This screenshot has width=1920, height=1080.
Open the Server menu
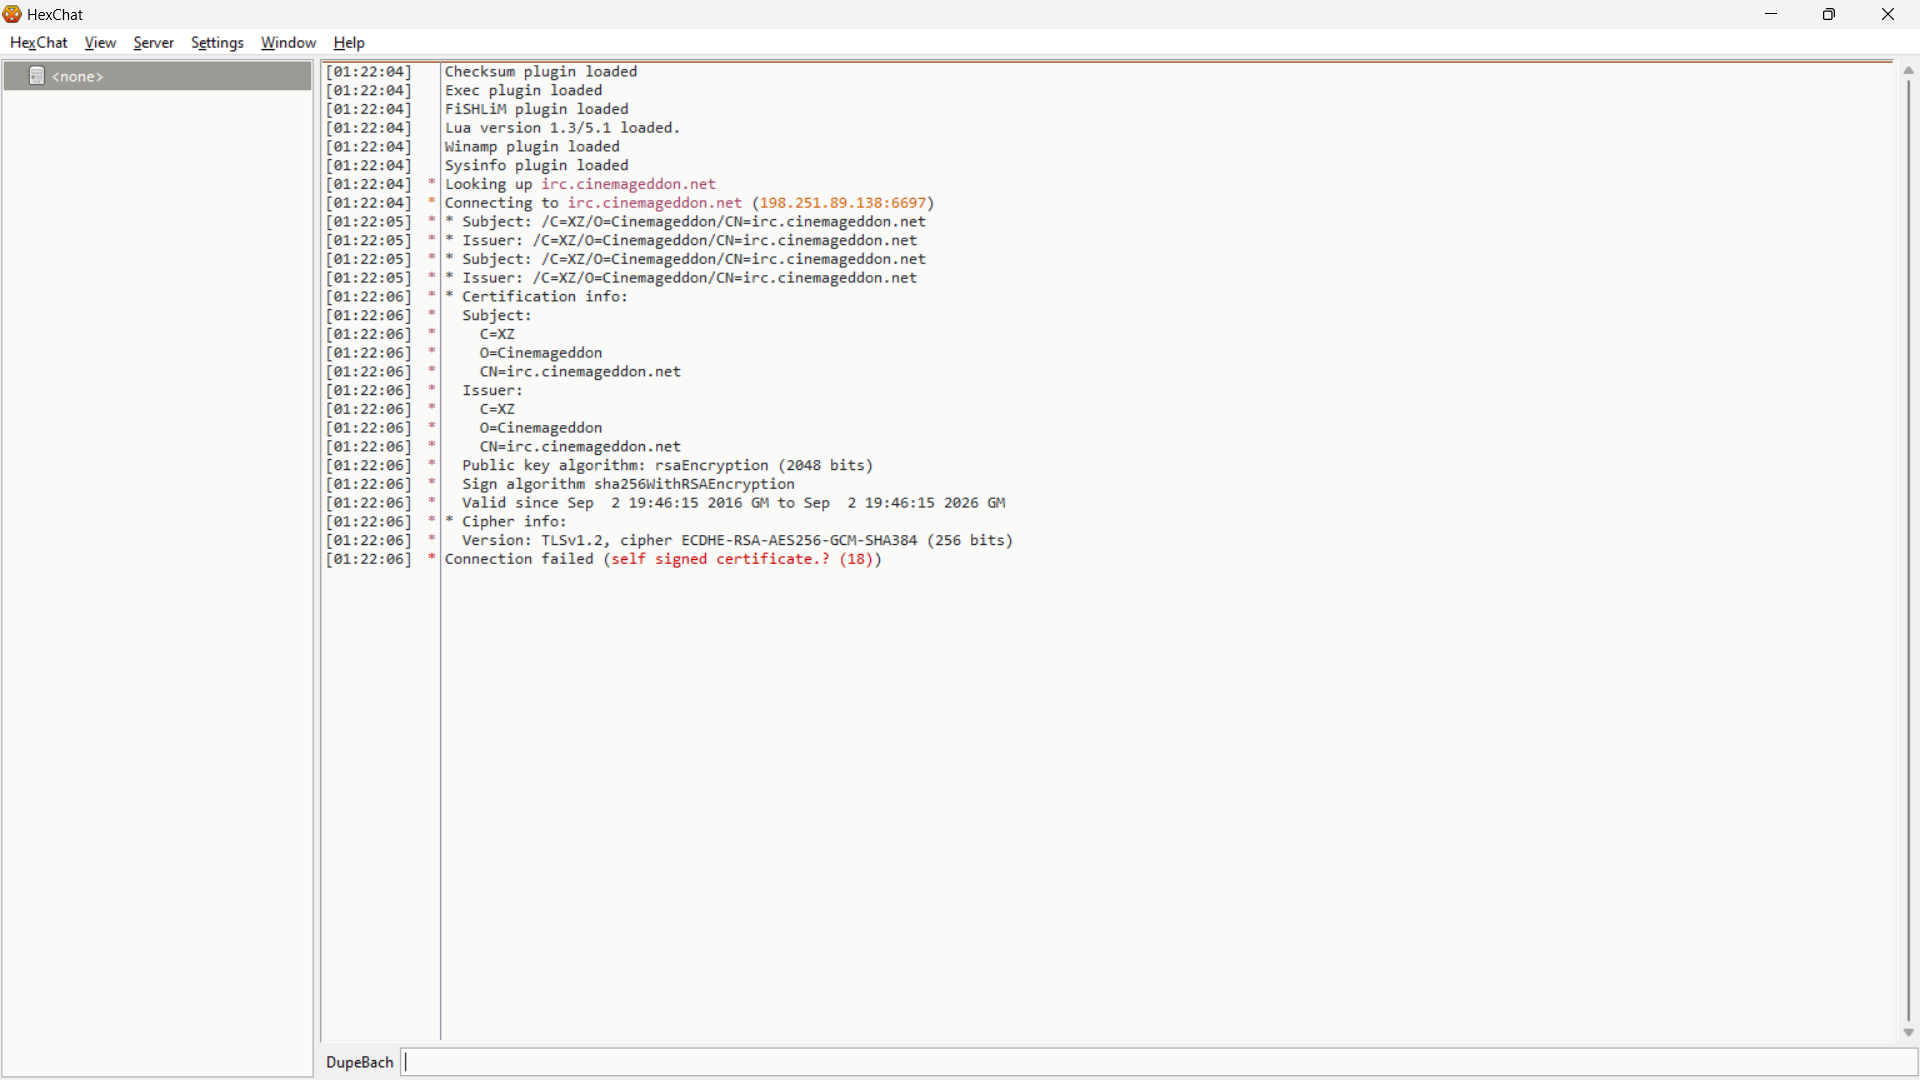click(153, 43)
